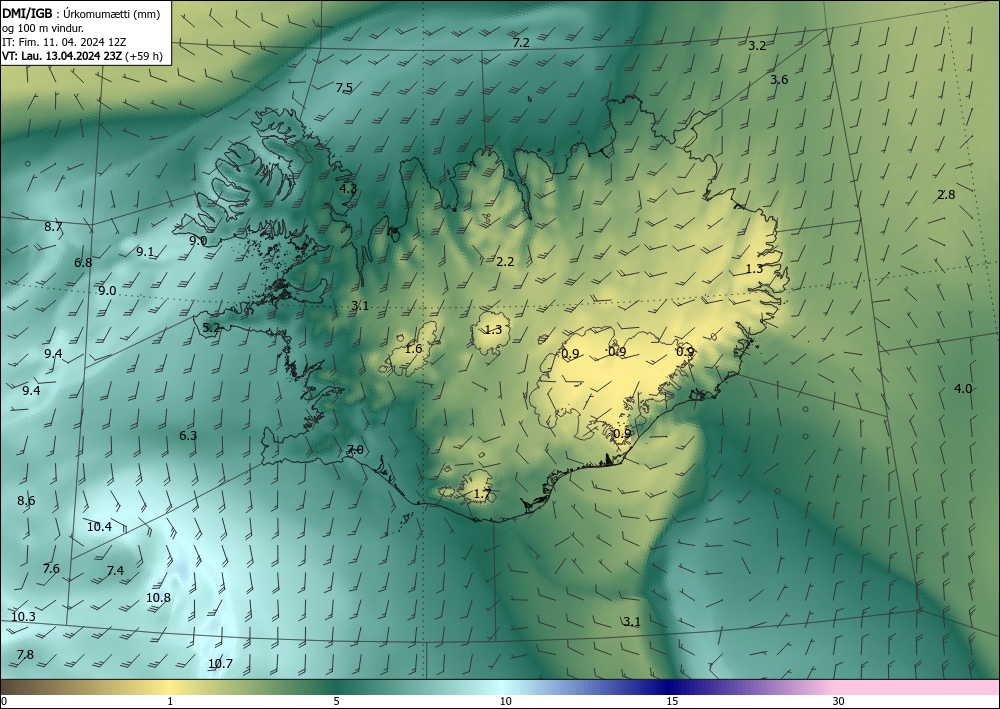Viewport: 1000px width, 709px height.
Task: Click the 4.3 value on the map
Action: click(x=348, y=189)
